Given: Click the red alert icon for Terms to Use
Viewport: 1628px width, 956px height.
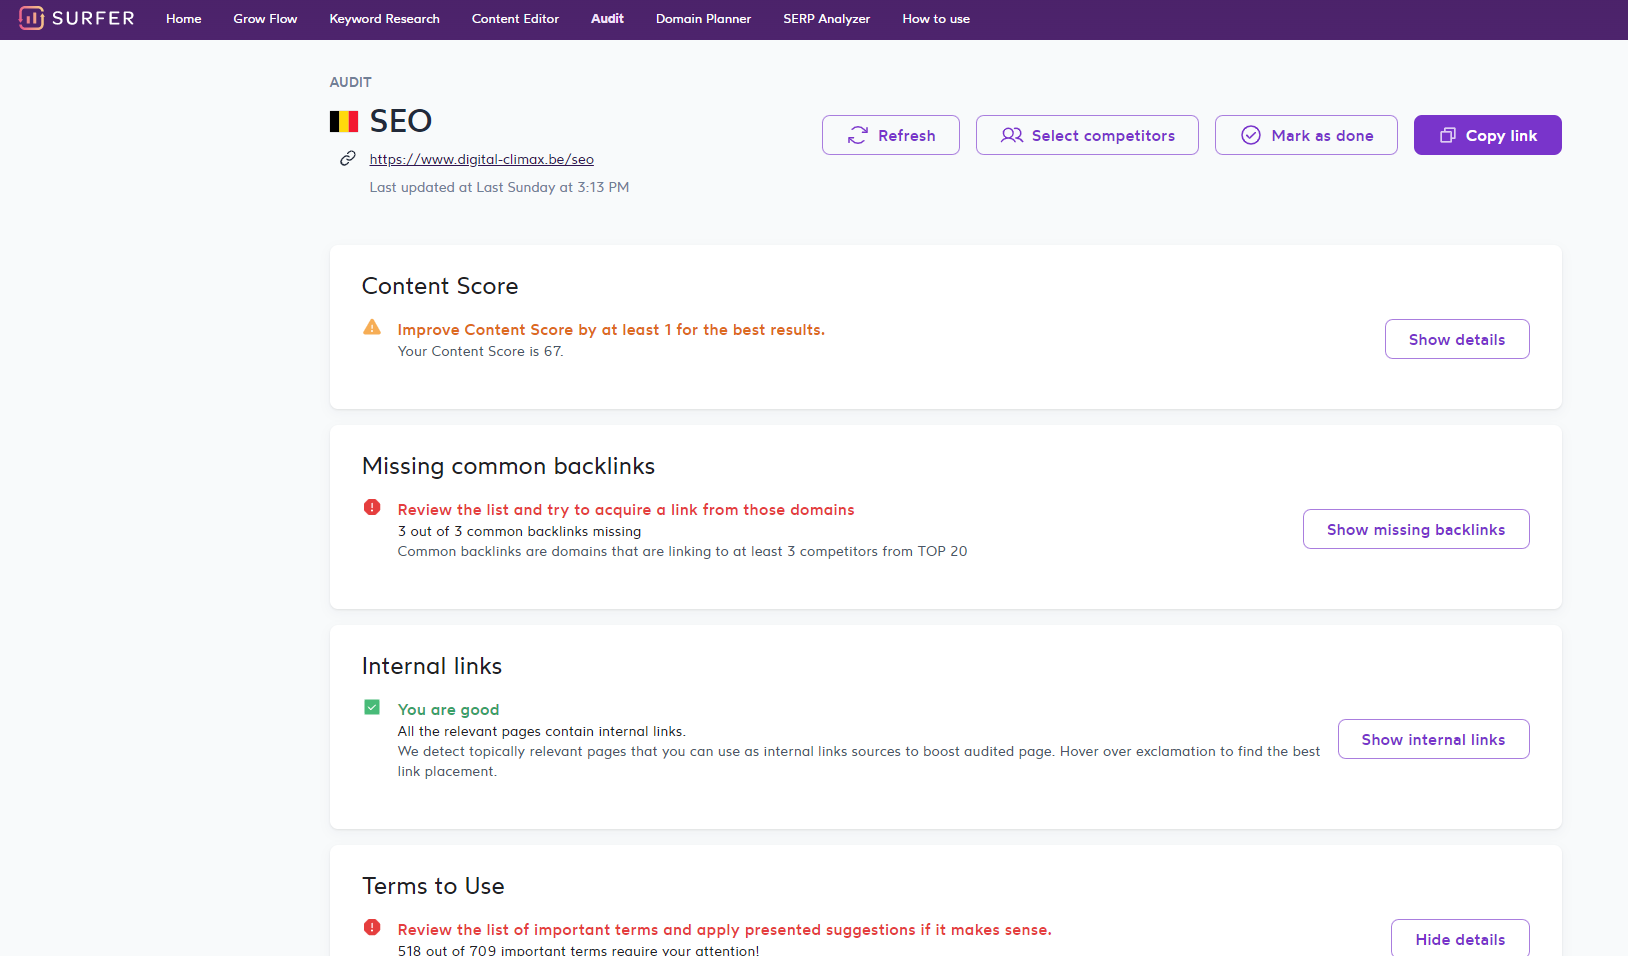Looking at the screenshot, I should [x=372, y=927].
